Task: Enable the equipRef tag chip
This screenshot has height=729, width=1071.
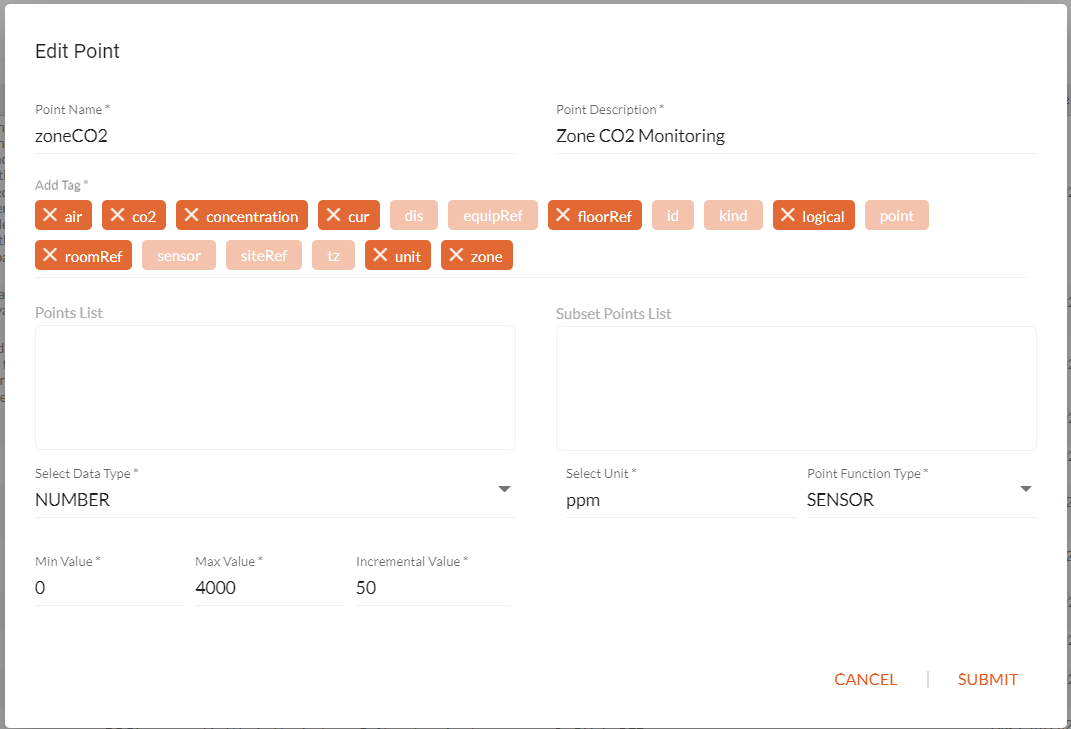Action: pos(492,215)
